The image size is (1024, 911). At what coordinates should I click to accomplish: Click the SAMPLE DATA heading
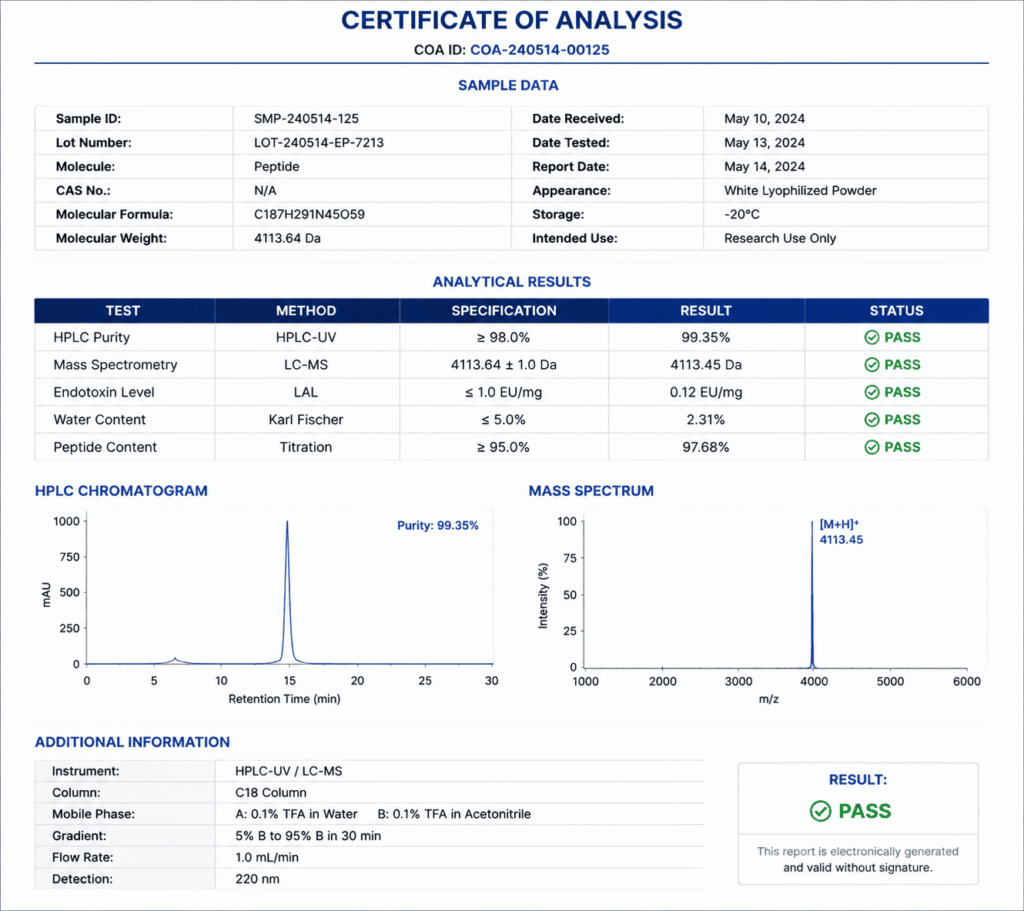(x=508, y=86)
